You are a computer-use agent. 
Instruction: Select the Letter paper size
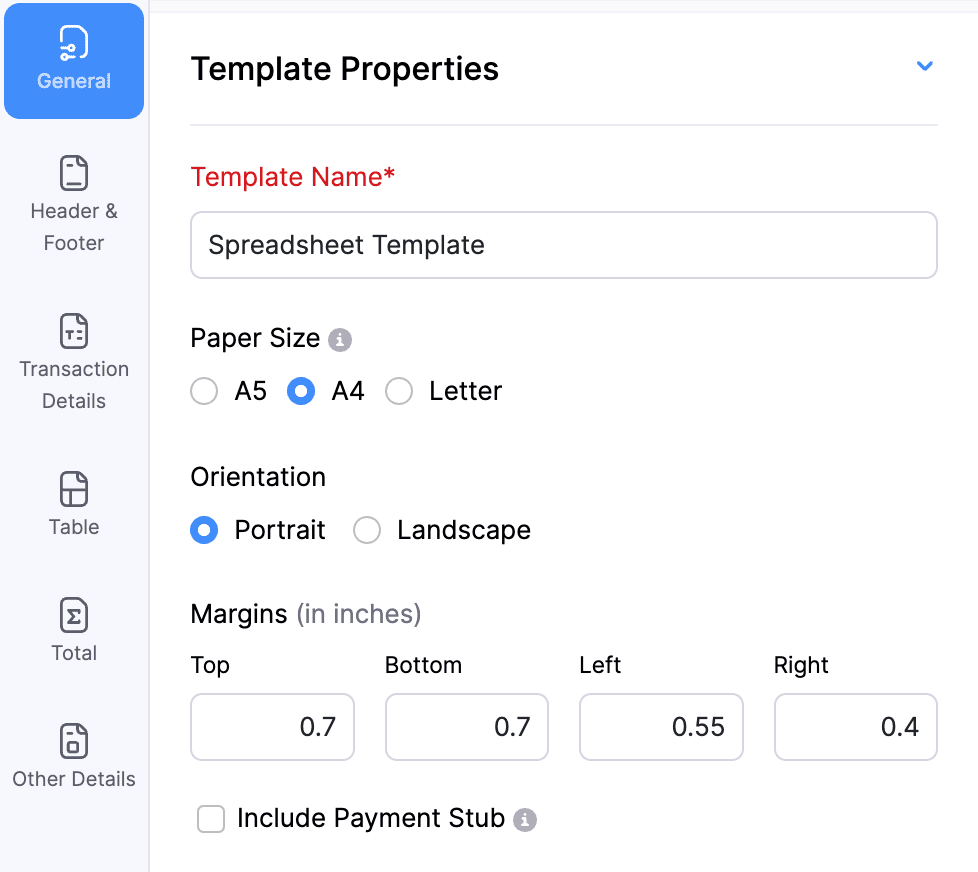click(399, 391)
